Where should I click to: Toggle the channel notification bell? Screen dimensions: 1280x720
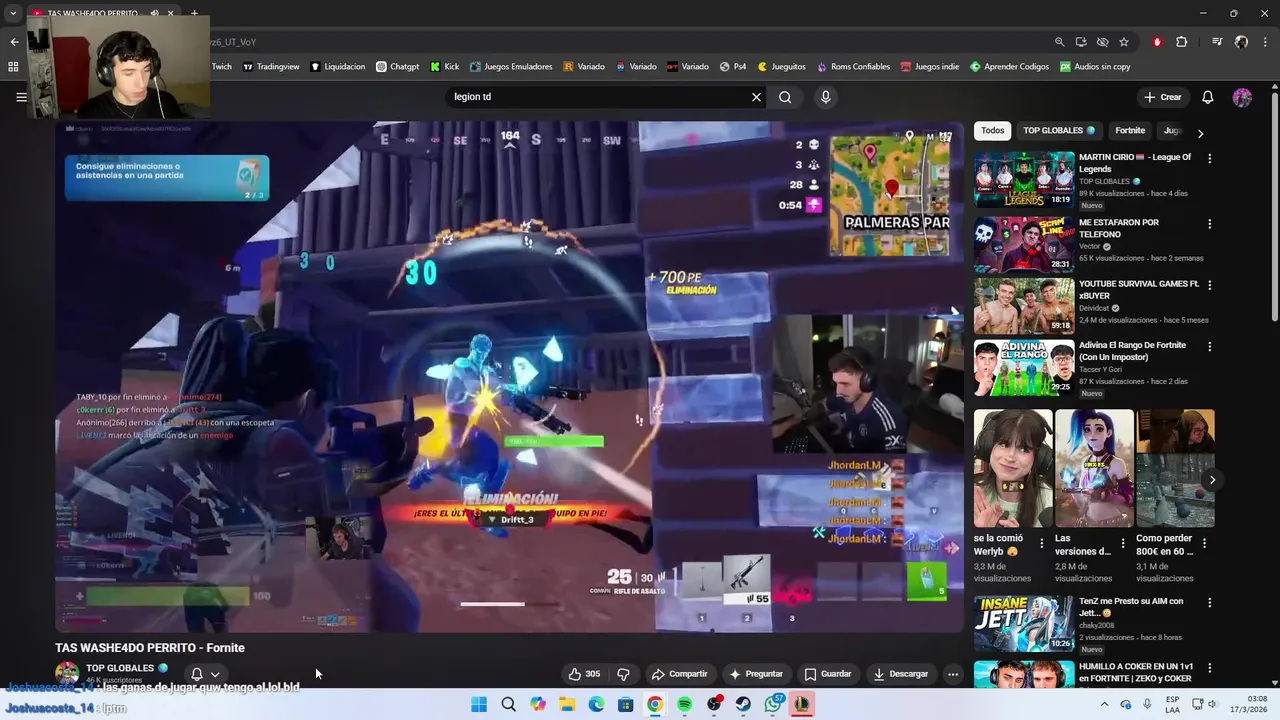point(197,674)
